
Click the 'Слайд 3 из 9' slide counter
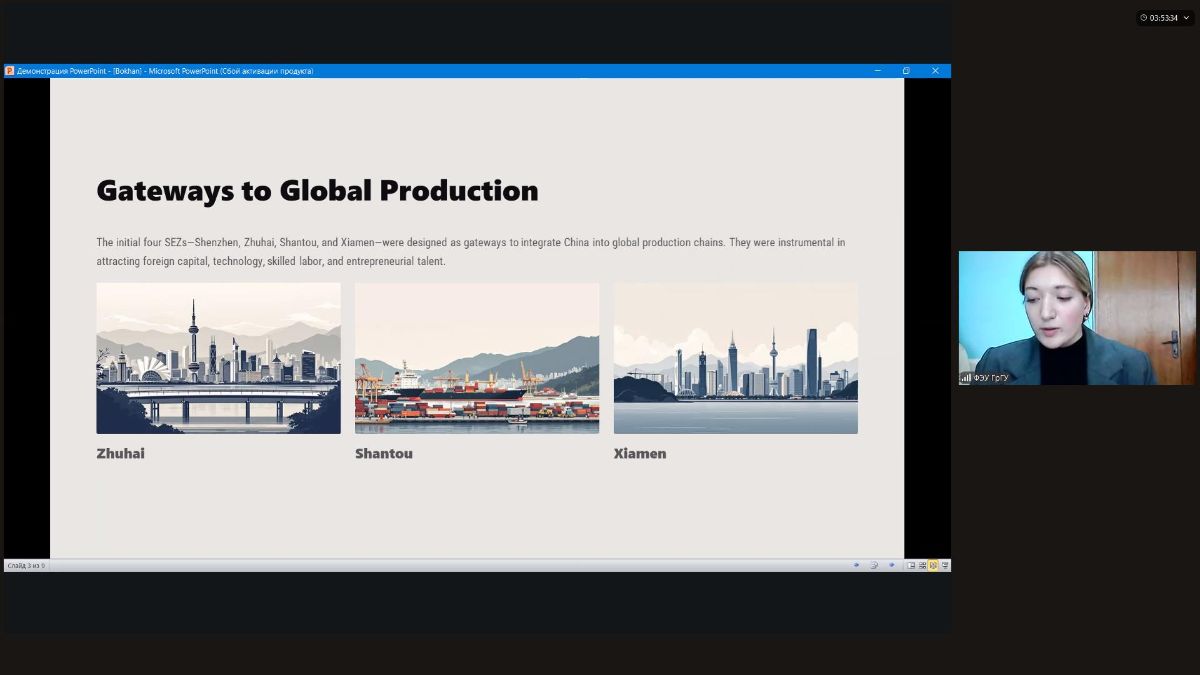pos(26,566)
